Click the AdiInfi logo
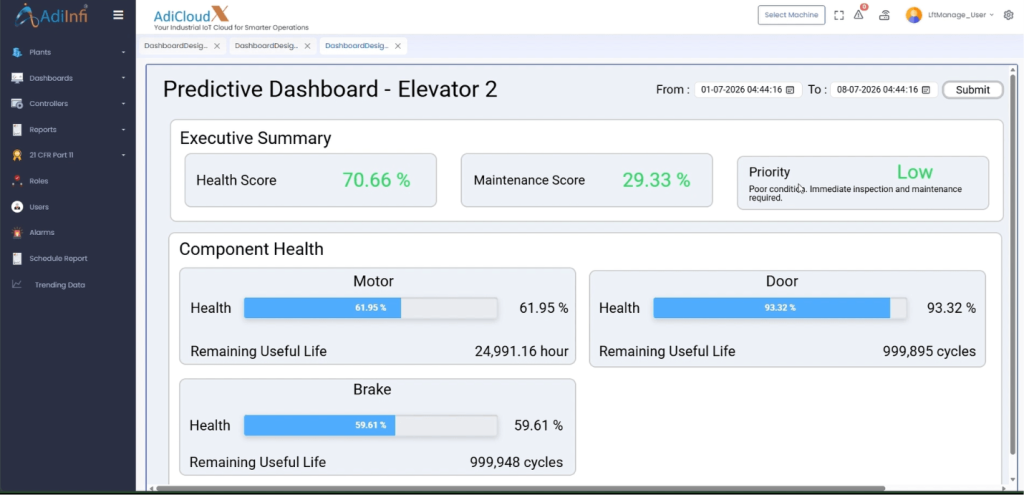The width and height of the screenshot is (1024, 495). click(x=51, y=16)
